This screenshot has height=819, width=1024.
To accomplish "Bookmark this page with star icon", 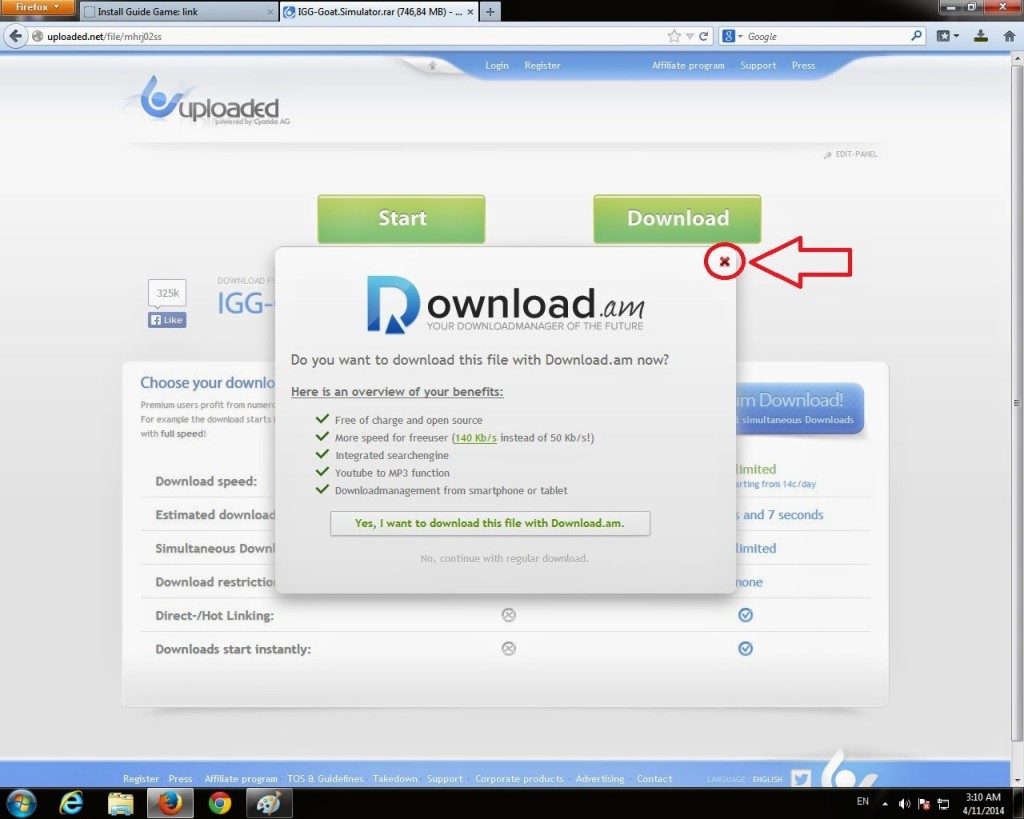I will coord(674,36).
